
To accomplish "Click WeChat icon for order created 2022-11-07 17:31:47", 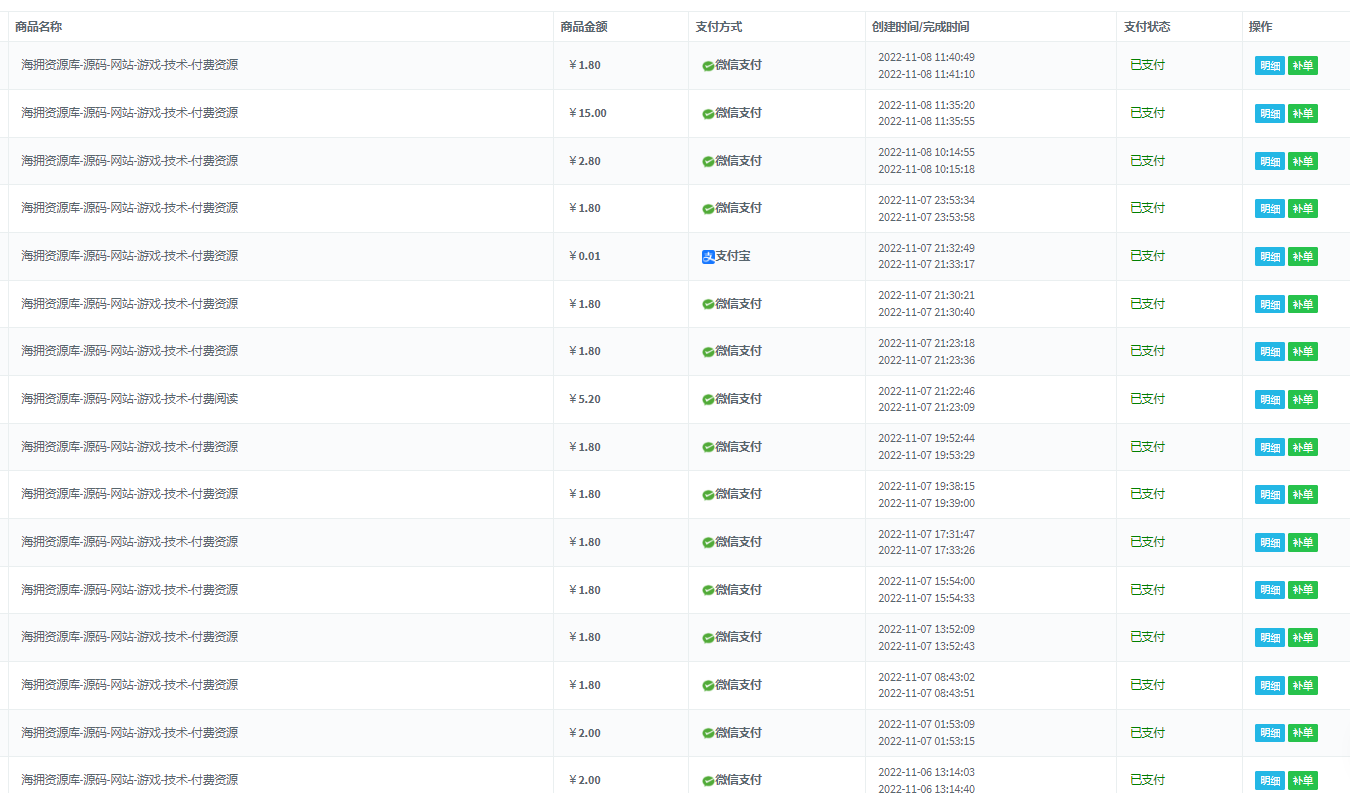I will 708,543.
